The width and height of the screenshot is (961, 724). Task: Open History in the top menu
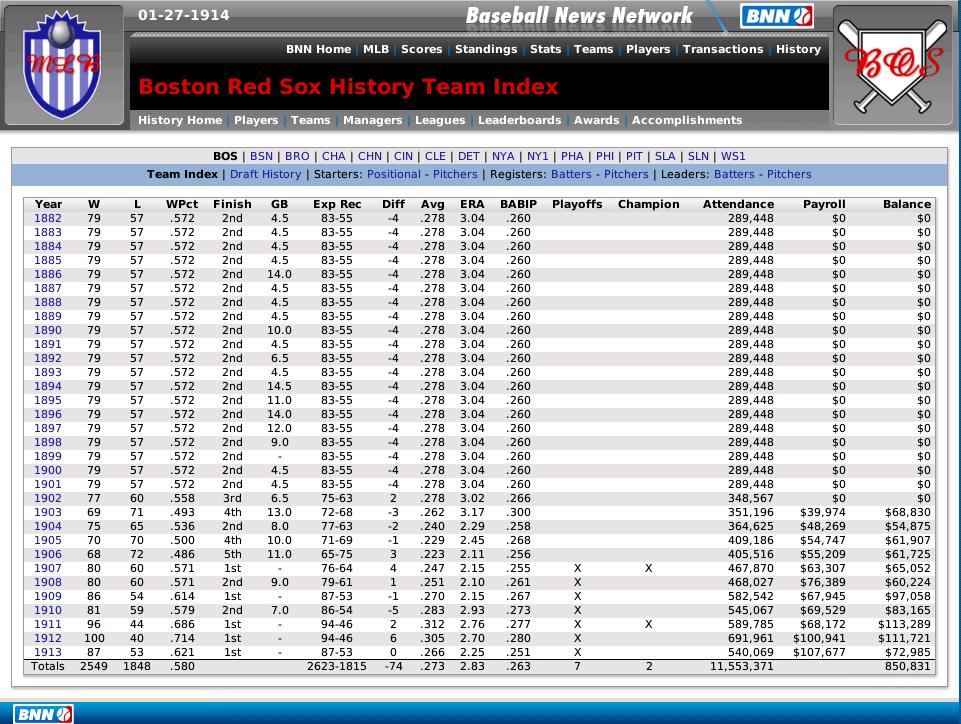[797, 49]
